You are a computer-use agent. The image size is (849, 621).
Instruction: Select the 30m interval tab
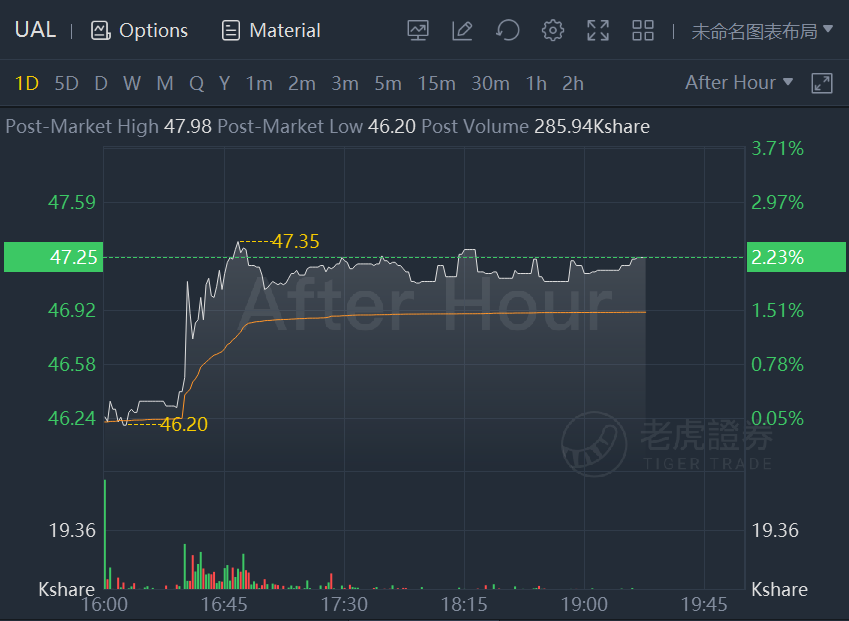490,83
